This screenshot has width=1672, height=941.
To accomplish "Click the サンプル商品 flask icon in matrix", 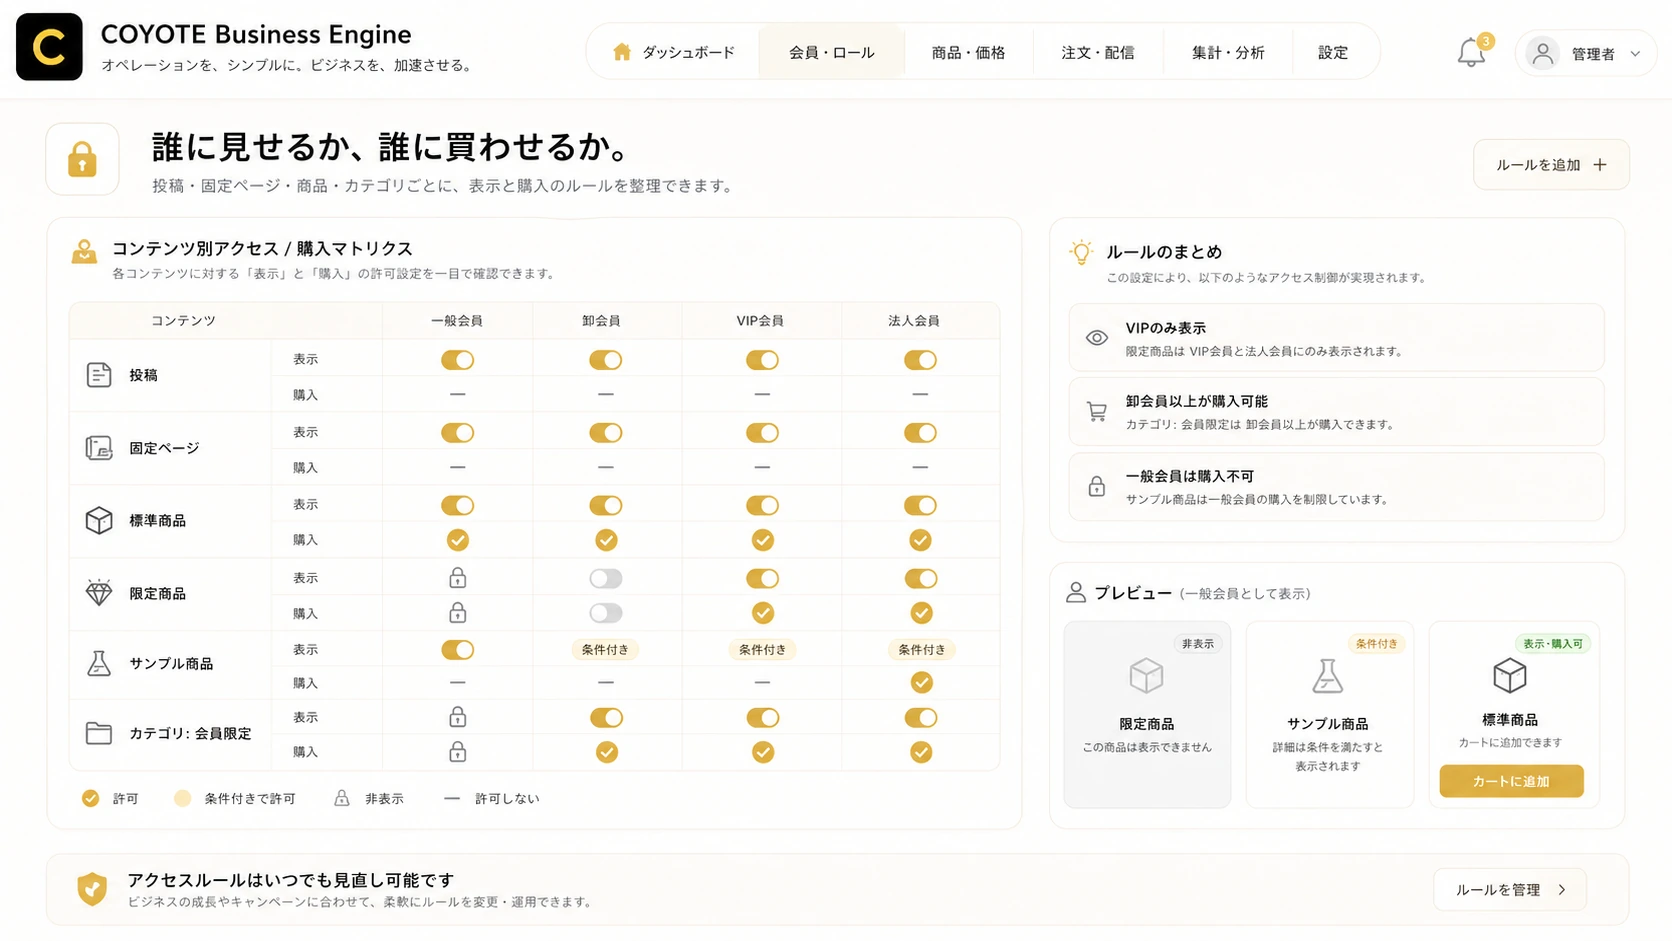I will click(99, 663).
